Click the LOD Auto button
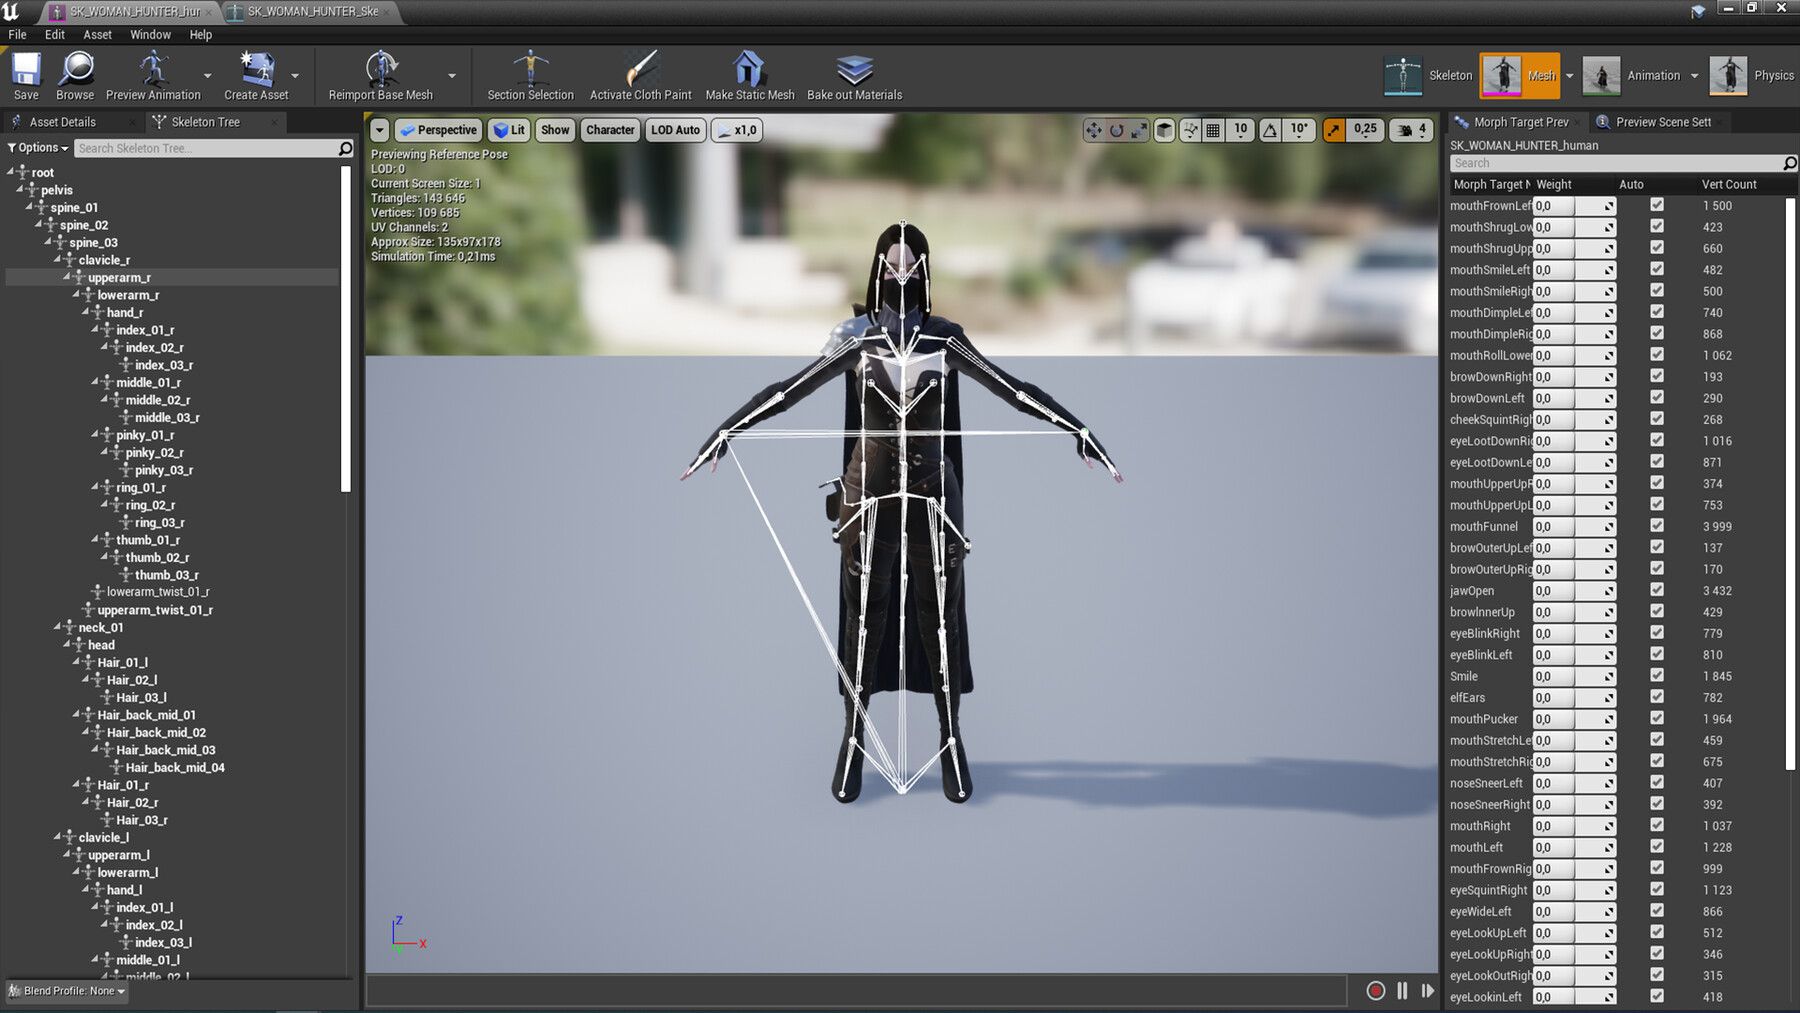 coord(675,129)
